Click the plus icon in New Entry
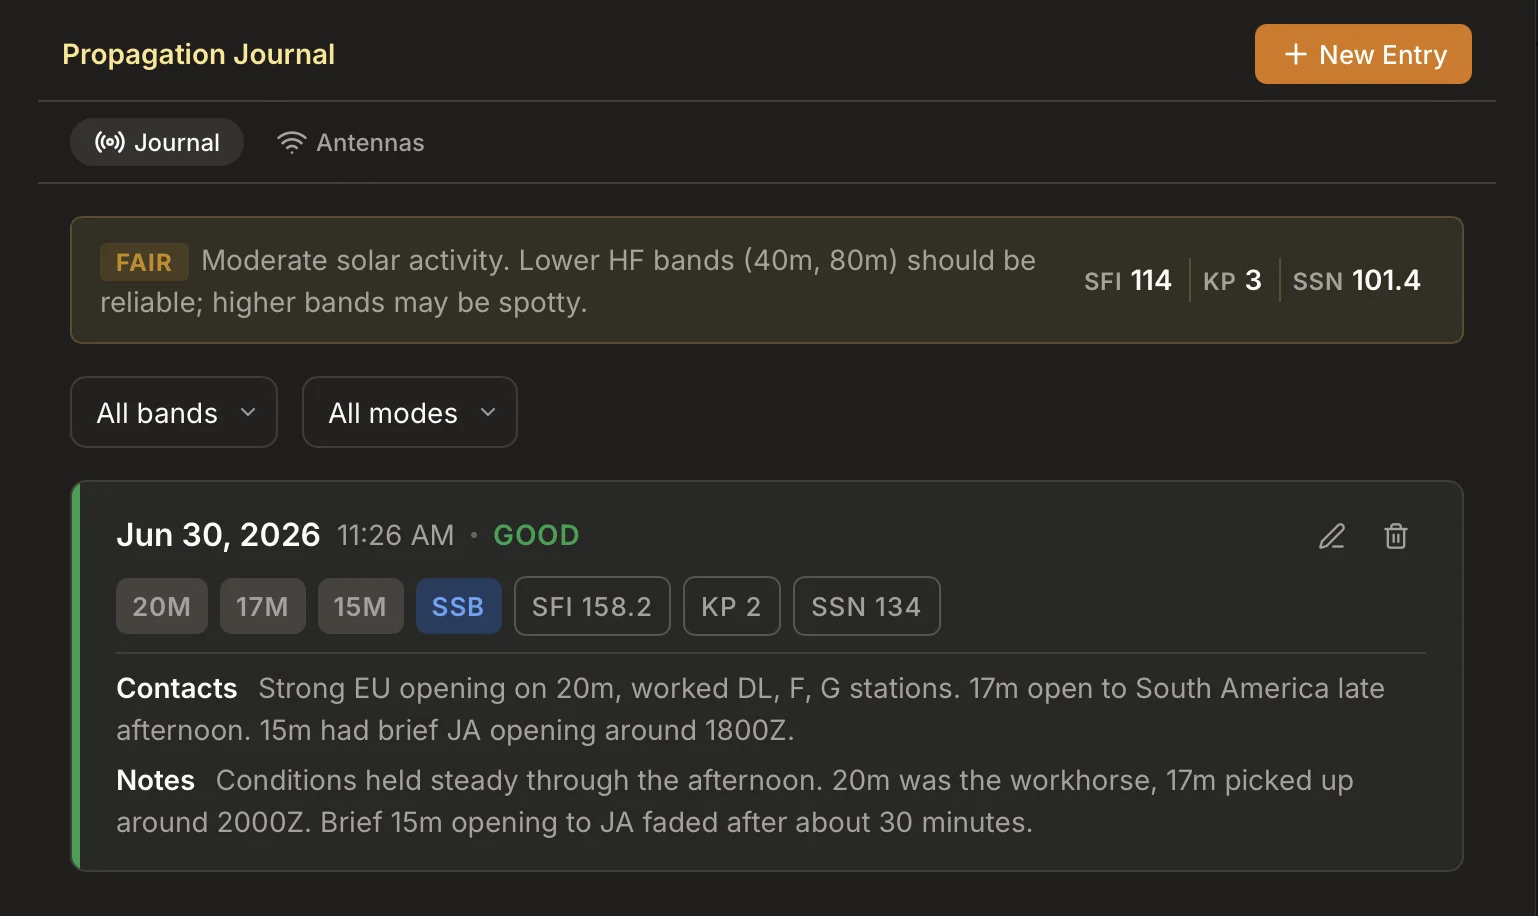The height and width of the screenshot is (916, 1538). 1296,54
